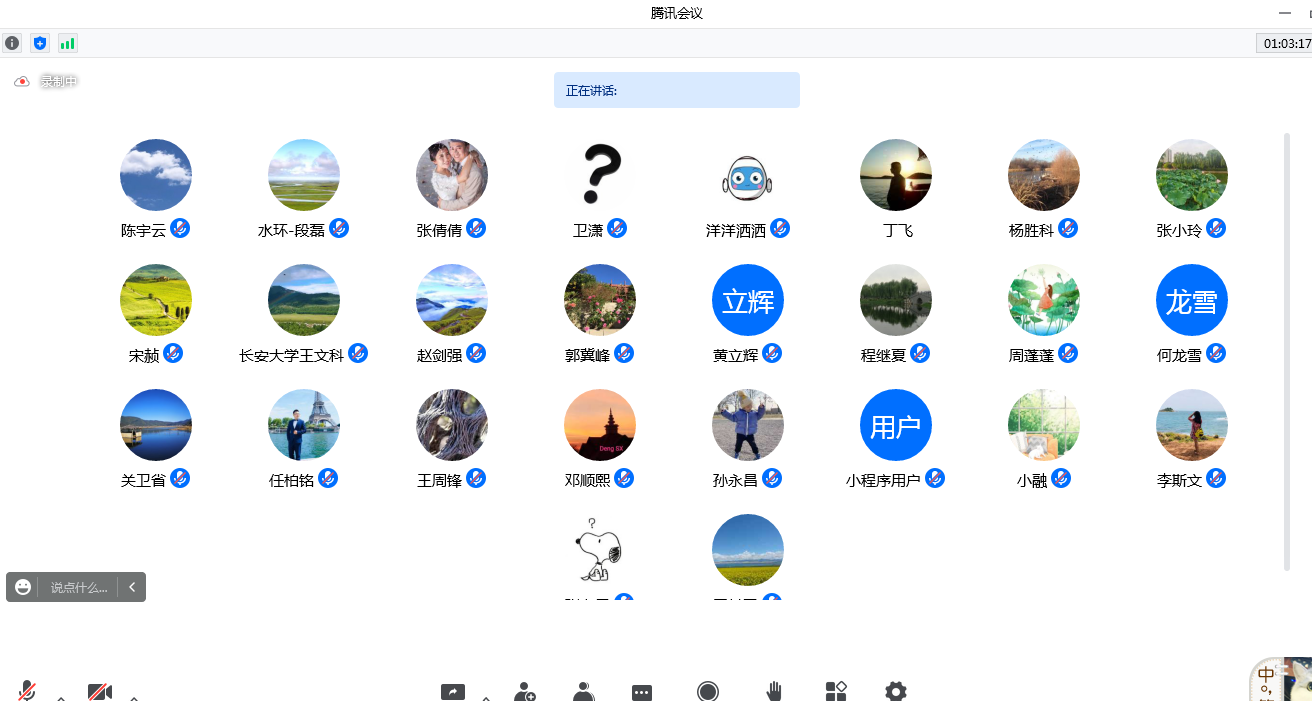Unmute the microphone in bottom toolbar
This screenshot has height=701, width=1312.
click(x=27, y=691)
